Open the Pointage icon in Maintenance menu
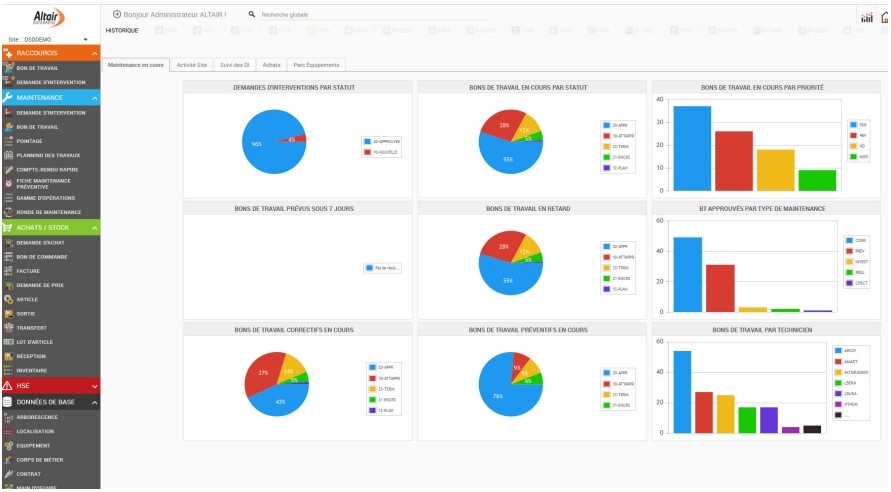Screen dimensions: 891x492 pos(8,141)
